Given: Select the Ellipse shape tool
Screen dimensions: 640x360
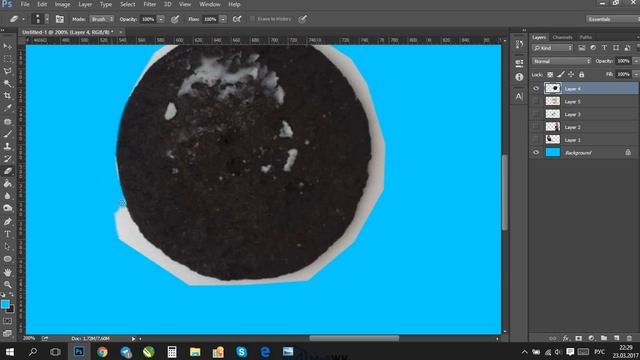Looking at the screenshot, I should coord(7,259).
